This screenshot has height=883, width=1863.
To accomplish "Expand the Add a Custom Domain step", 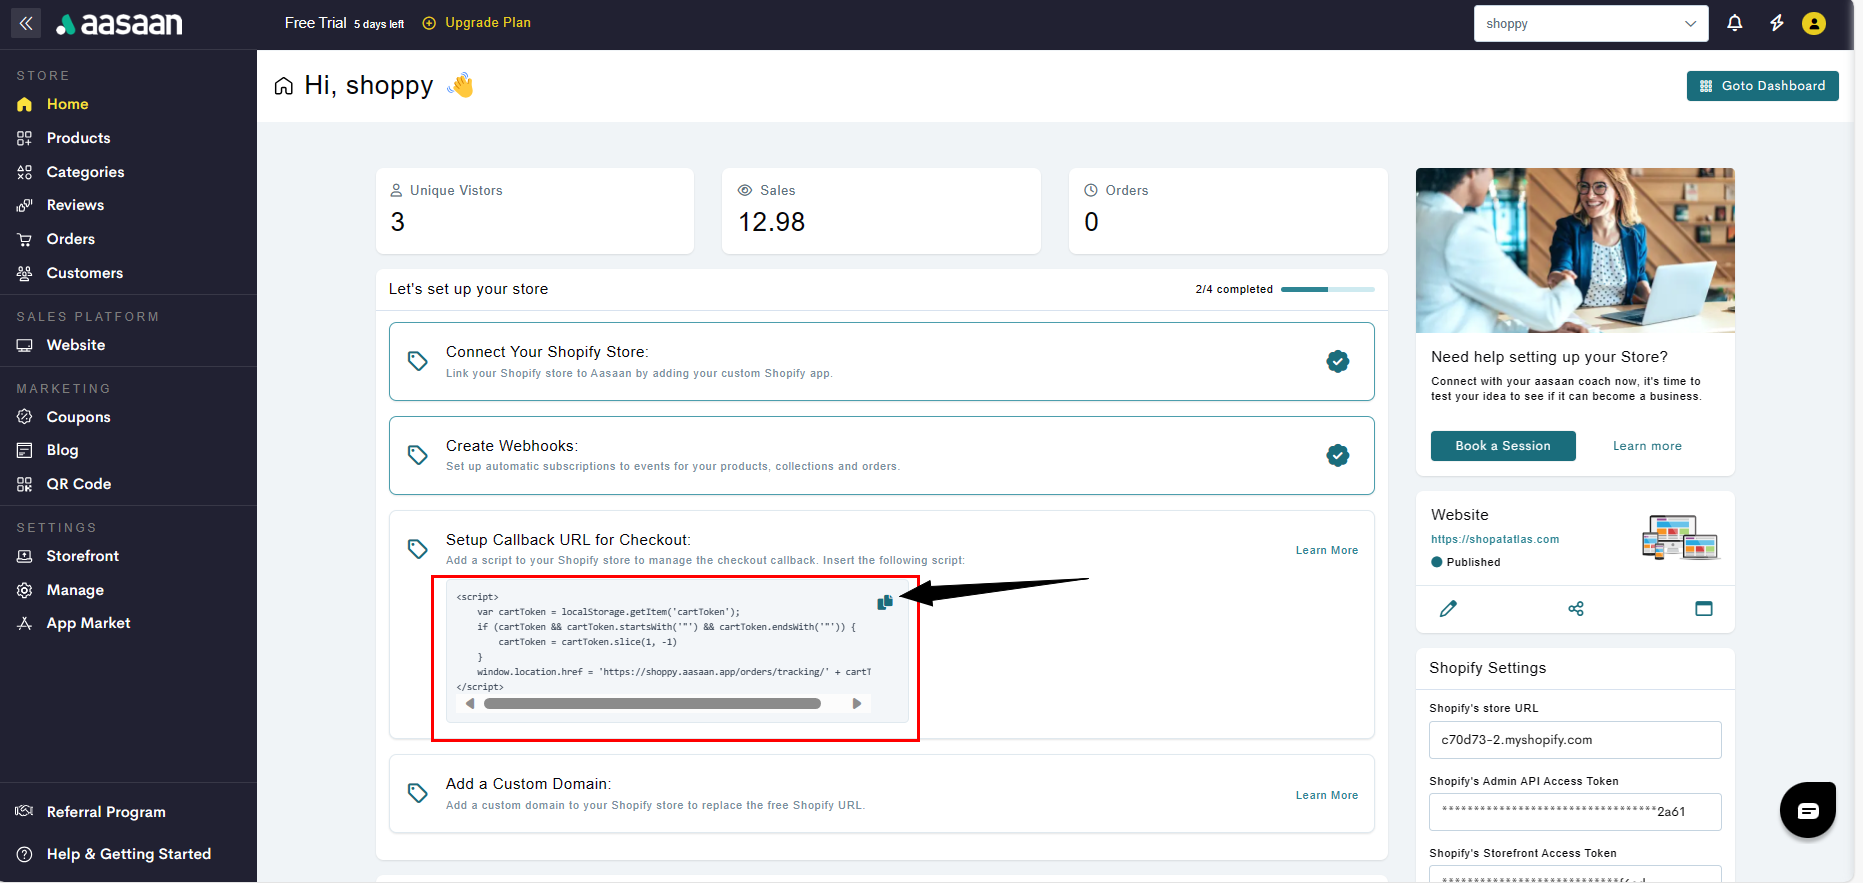I will click(x=528, y=784).
